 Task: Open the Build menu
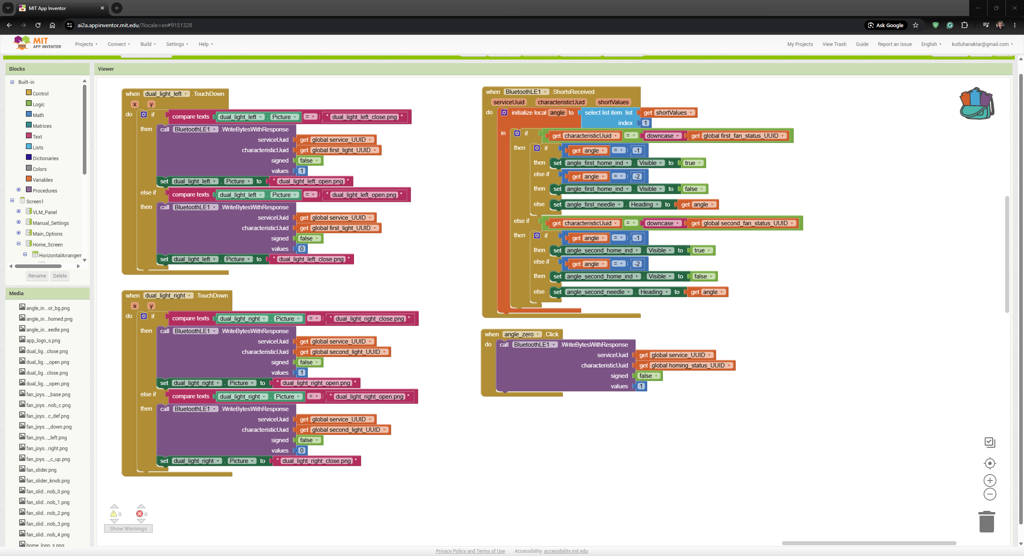(148, 44)
